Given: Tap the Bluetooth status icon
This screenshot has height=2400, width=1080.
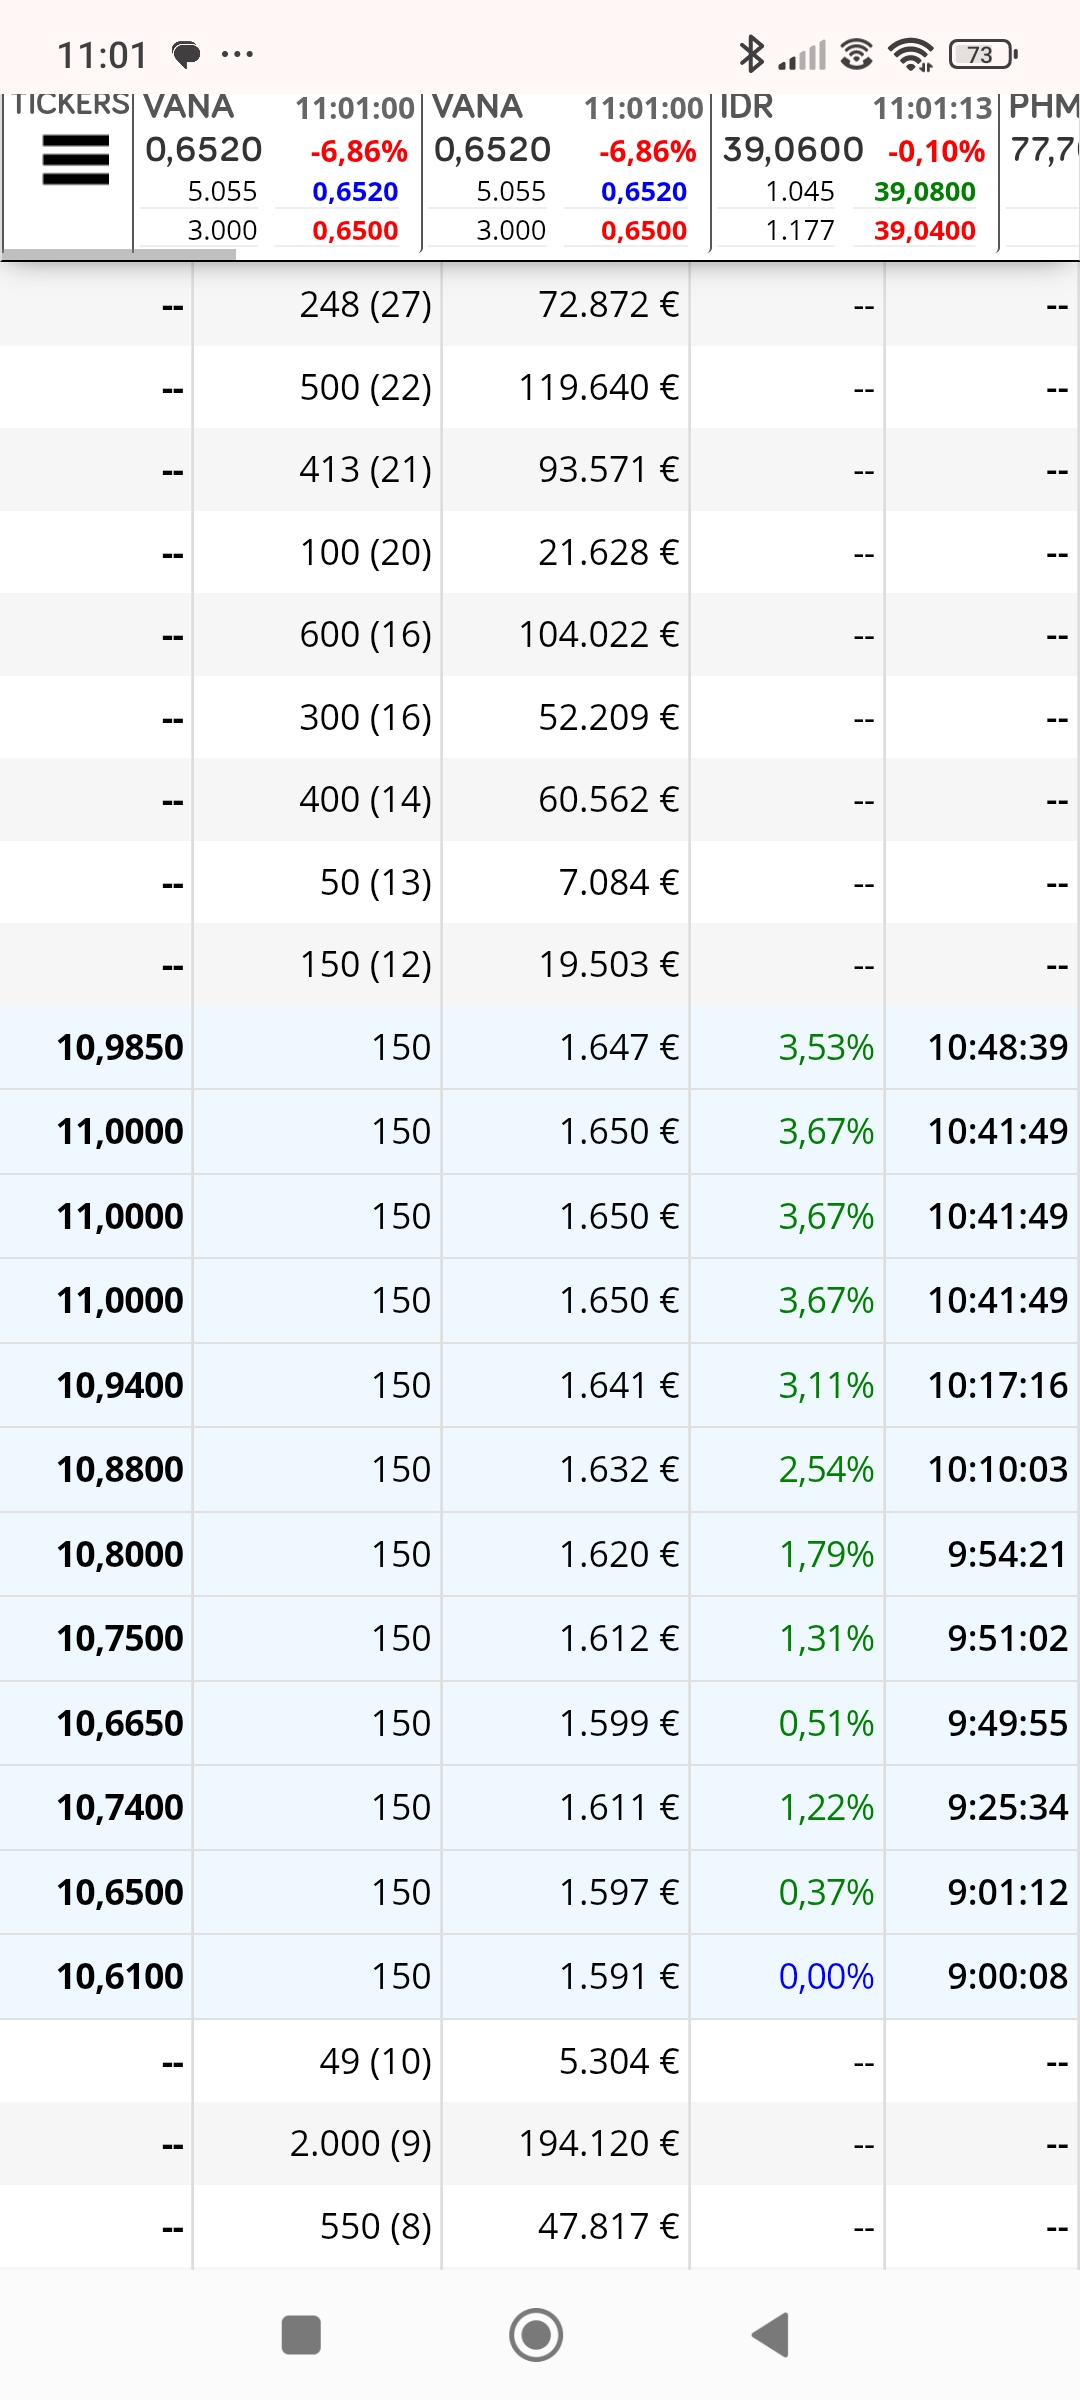Looking at the screenshot, I should coord(751,54).
